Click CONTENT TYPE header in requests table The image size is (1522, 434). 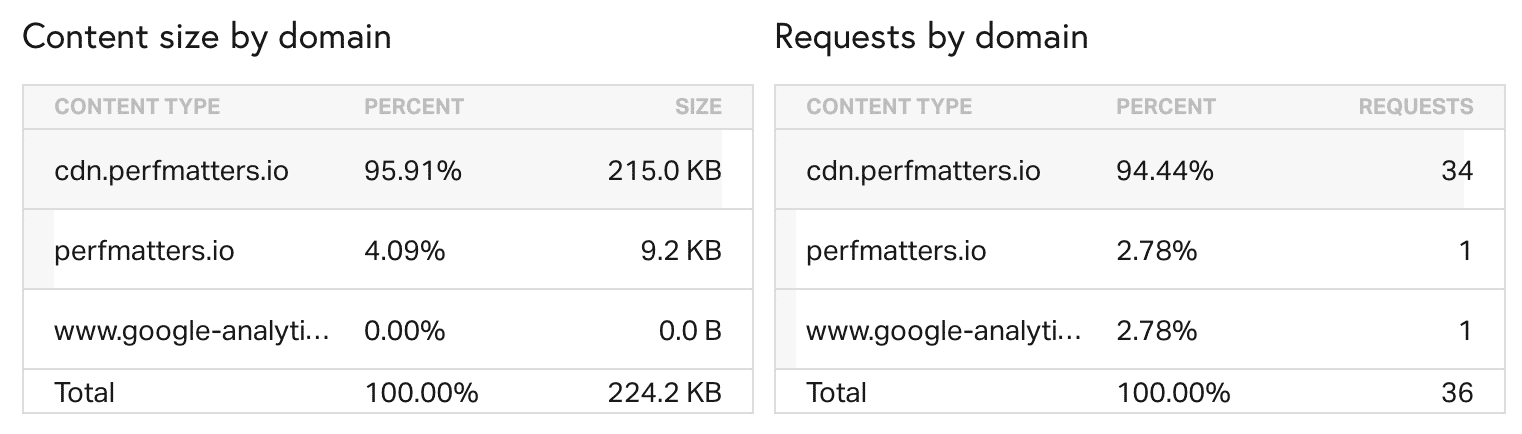pyautogui.click(x=889, y=107)
